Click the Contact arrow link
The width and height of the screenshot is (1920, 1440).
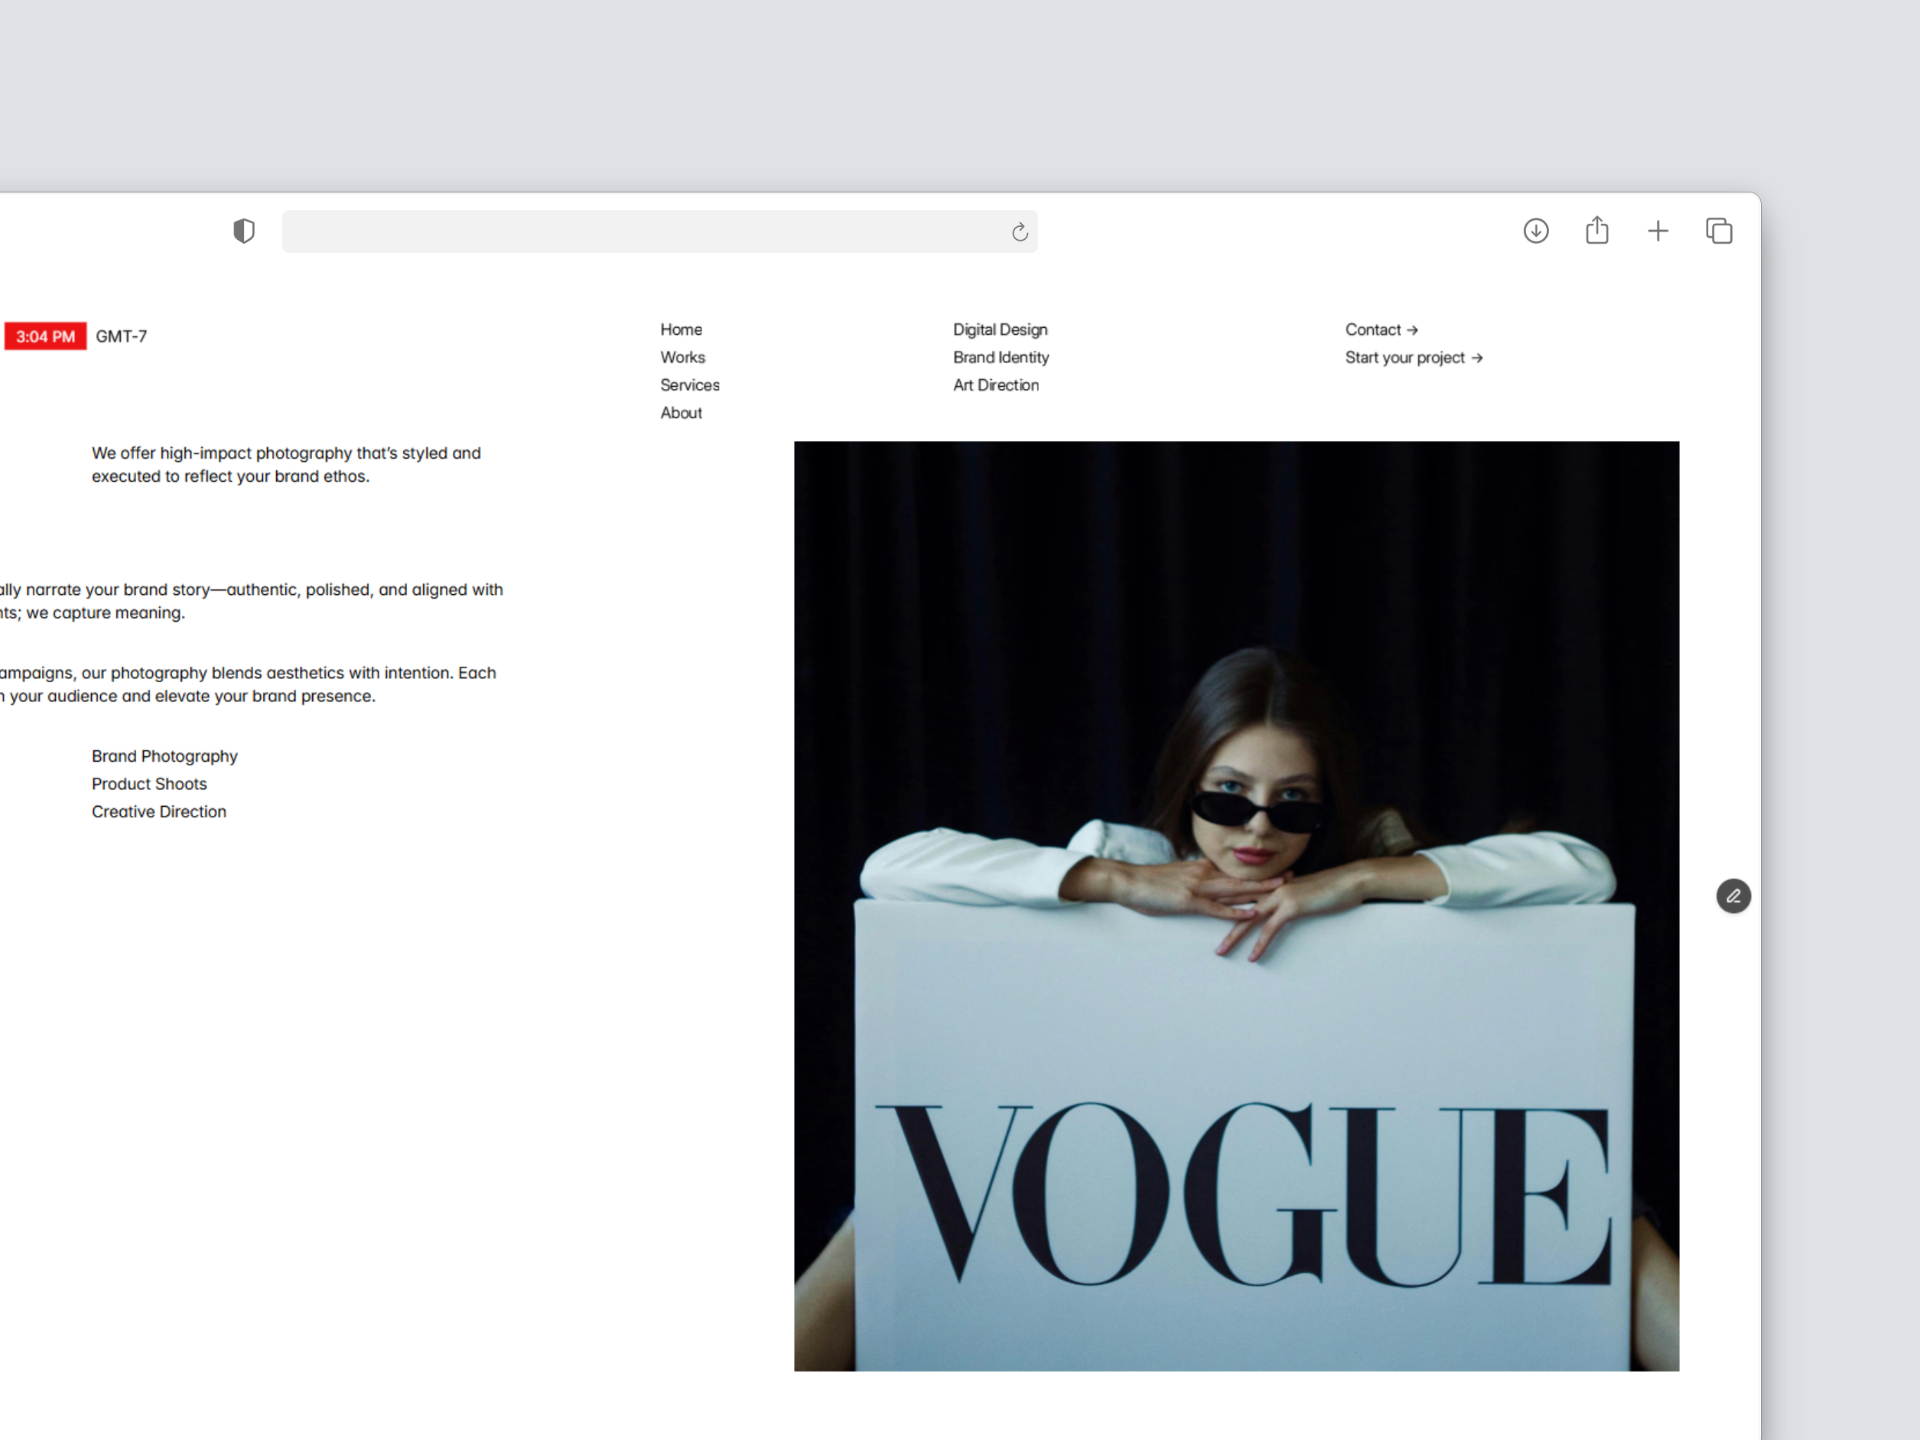(1381, 329)
